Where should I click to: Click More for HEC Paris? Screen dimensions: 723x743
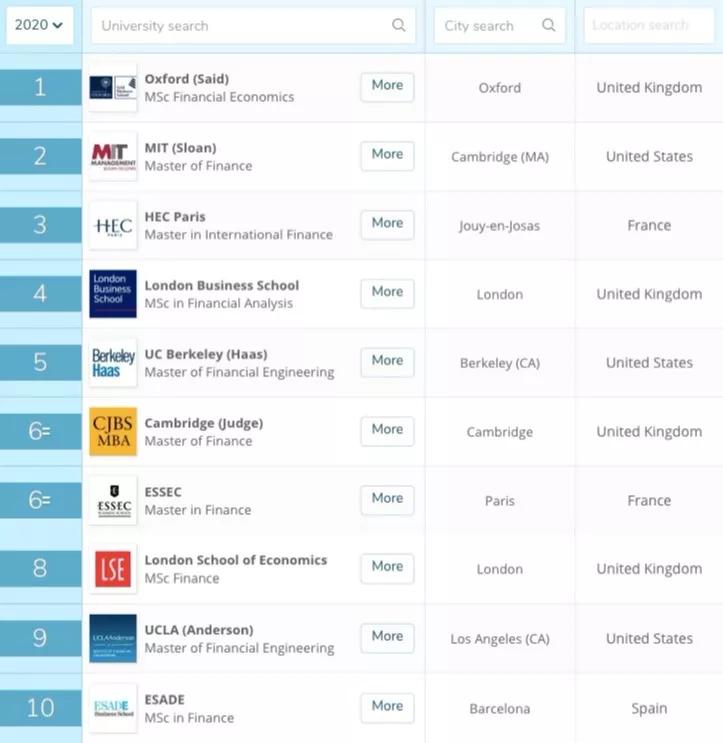(387, 225)
